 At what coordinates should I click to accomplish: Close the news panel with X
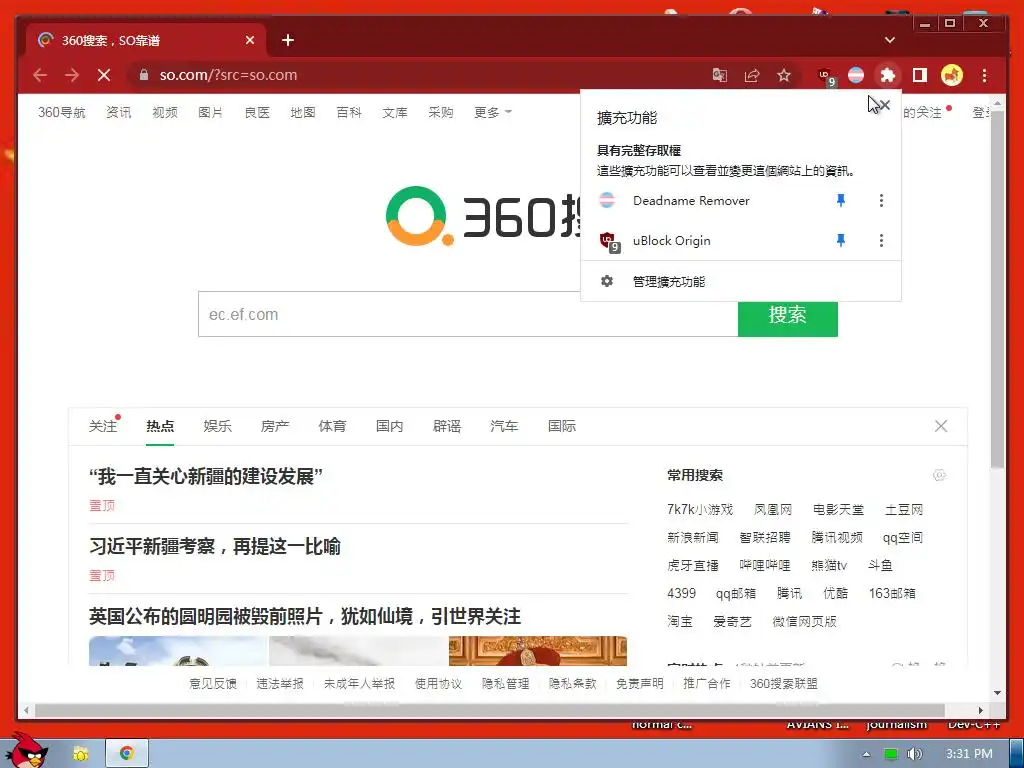coord(941,426)
